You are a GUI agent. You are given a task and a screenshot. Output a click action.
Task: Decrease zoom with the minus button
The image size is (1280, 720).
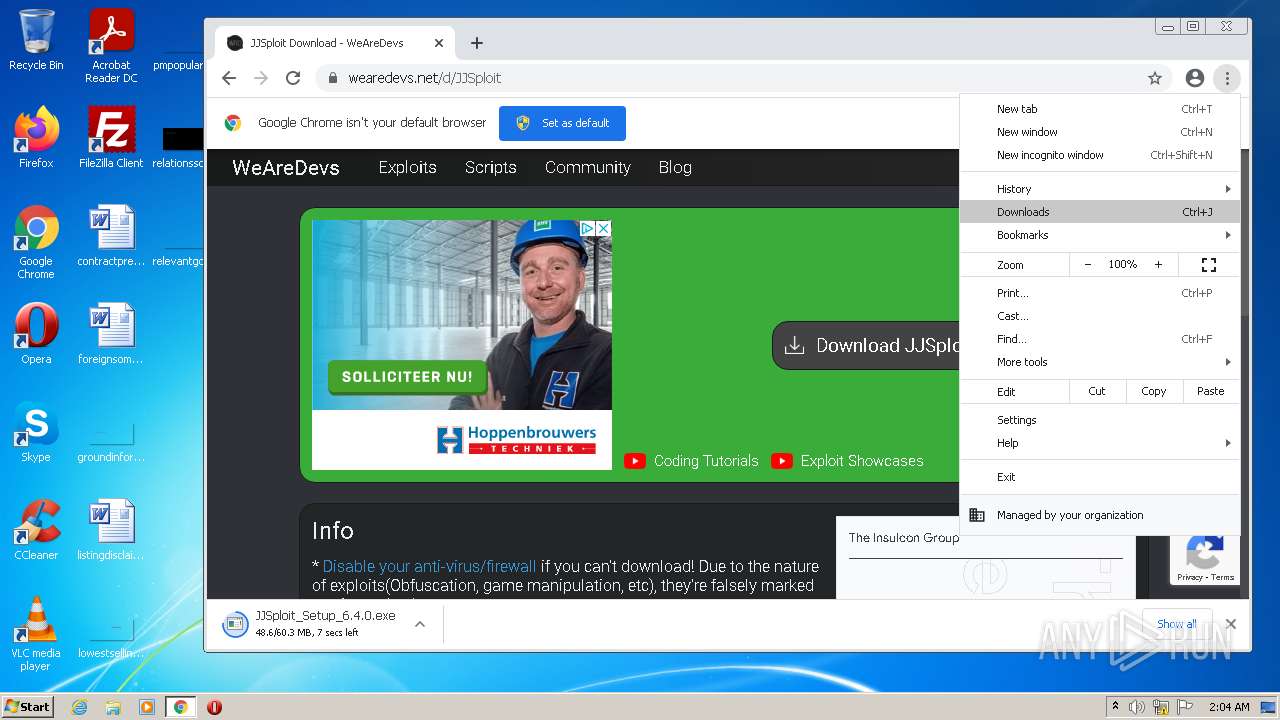pos(1088,265)
